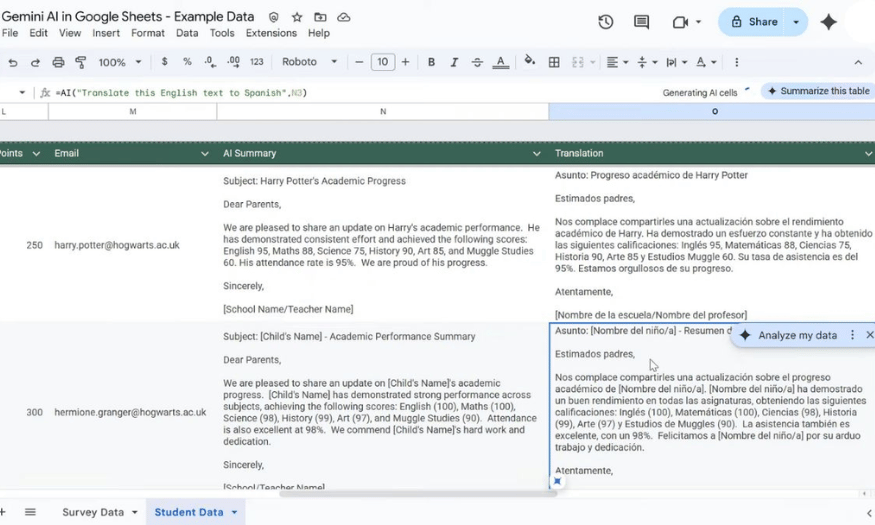Click the move to folder icon
This screenshot has height=525, width=875.
(320, 17)
